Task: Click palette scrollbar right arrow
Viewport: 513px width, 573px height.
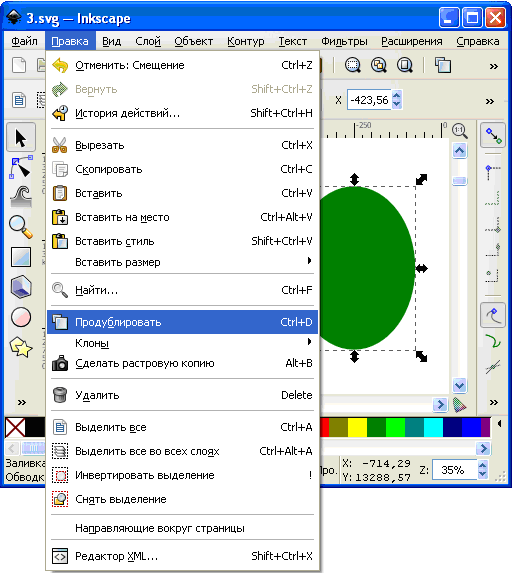Action: (483, 448)
